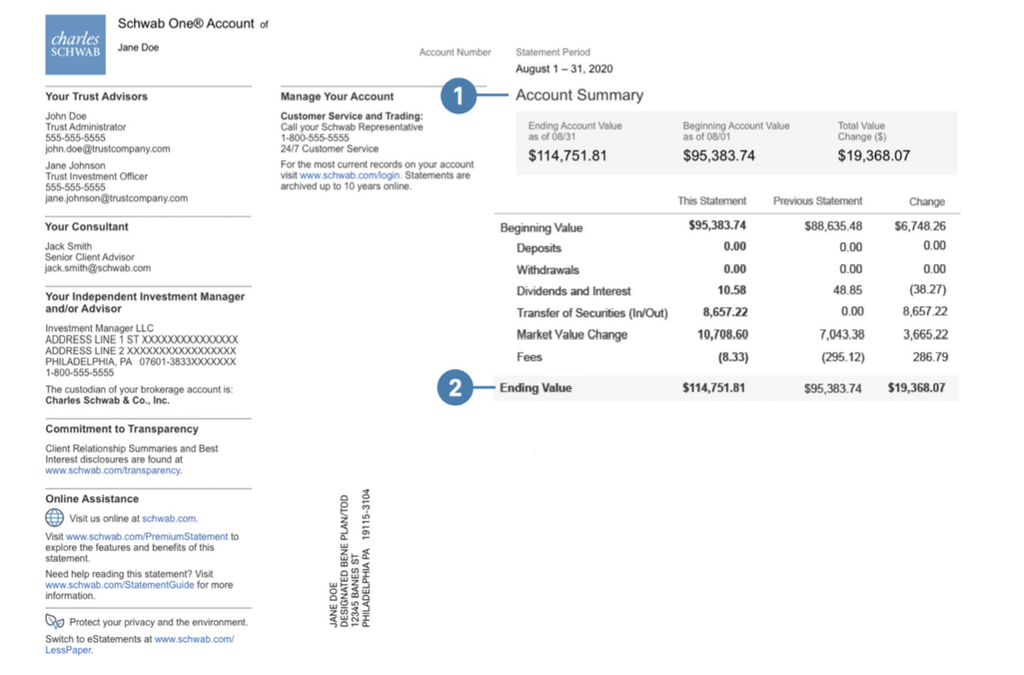Click the Dividends and Interest row label
Image resolution: width=1024 pixels, height=675 pixels.
tap(573, 291)
